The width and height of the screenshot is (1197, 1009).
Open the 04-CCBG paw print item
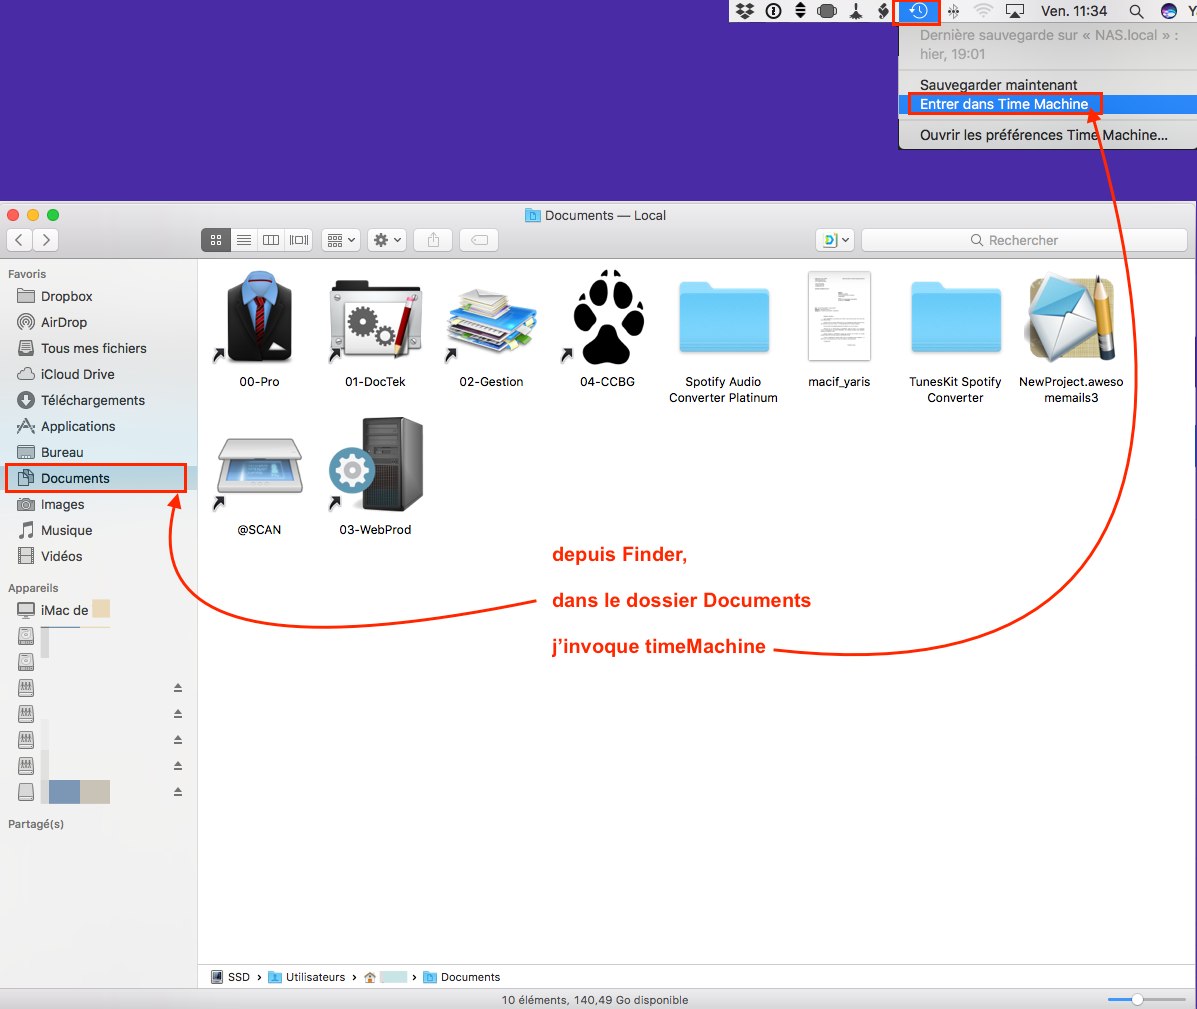[607, 320]
